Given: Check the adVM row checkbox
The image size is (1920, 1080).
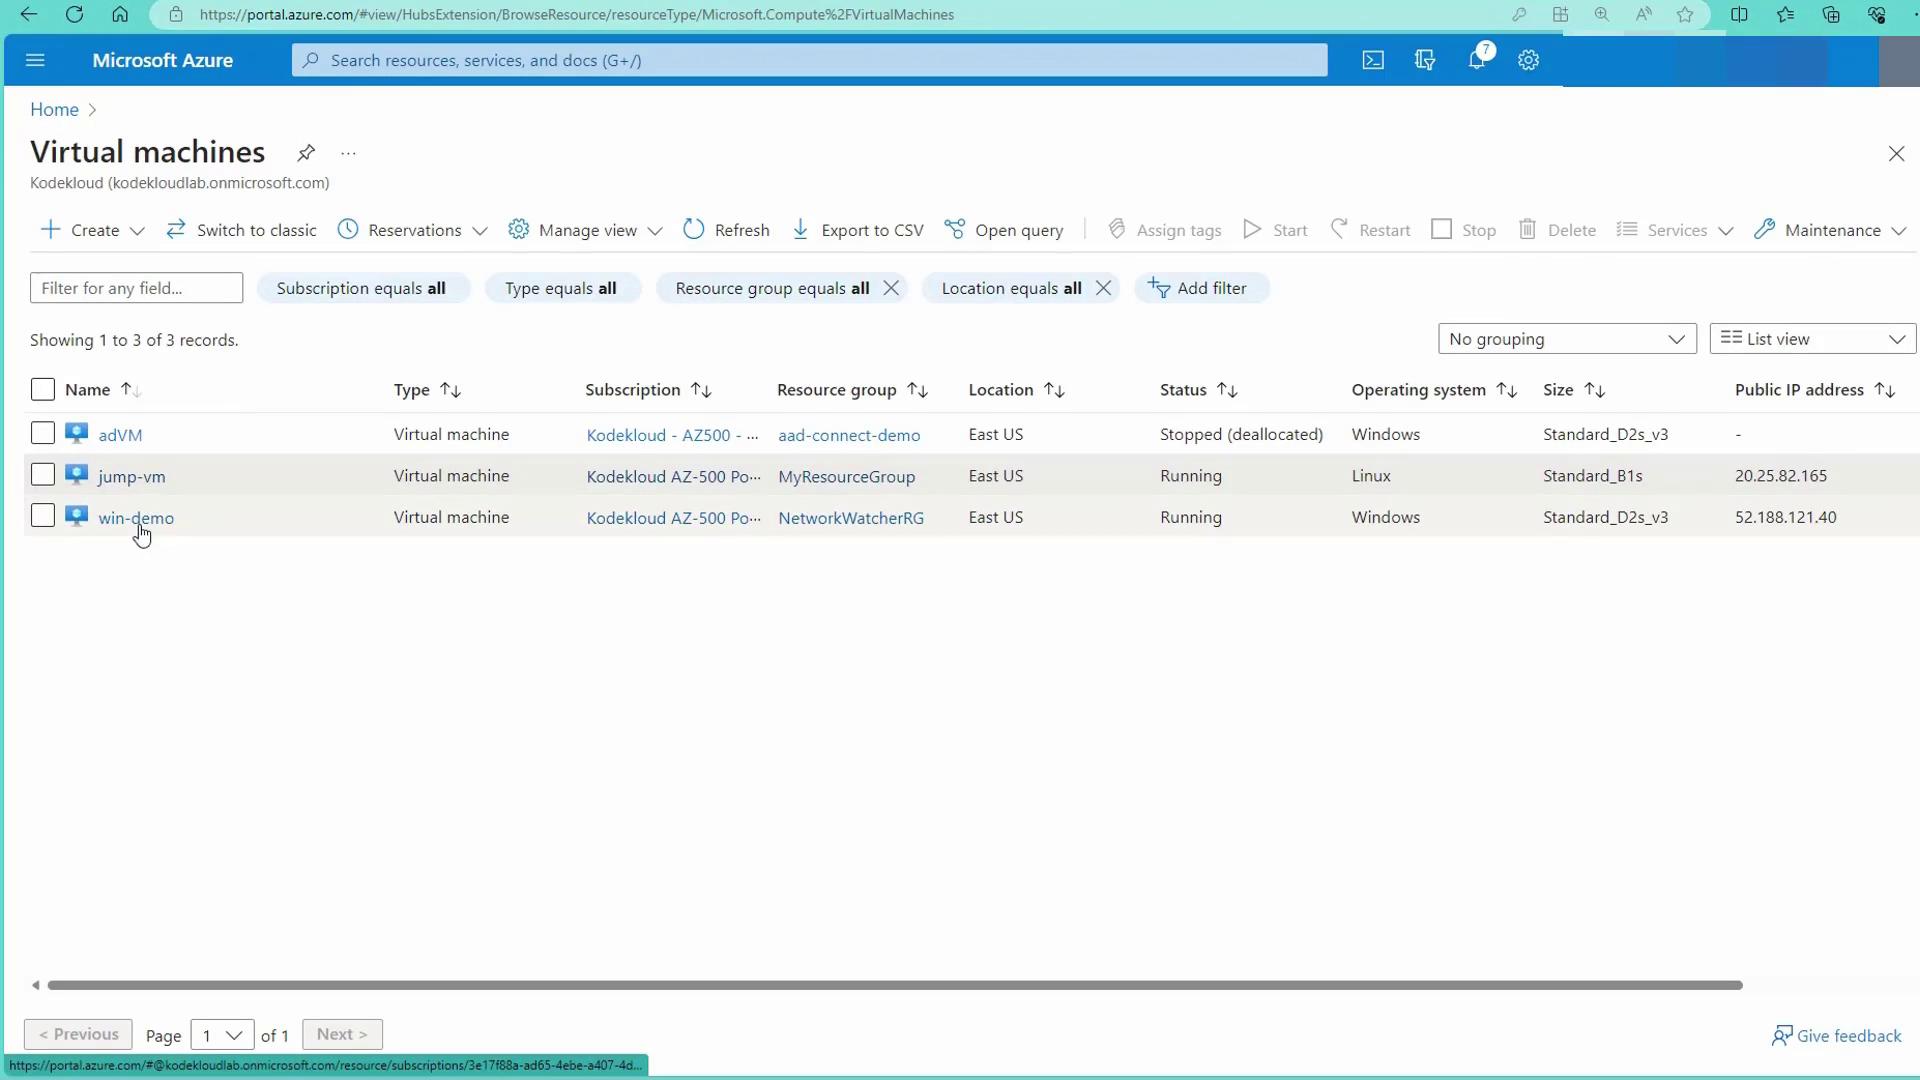Looking at the screenshot, I should coord(42,433).
